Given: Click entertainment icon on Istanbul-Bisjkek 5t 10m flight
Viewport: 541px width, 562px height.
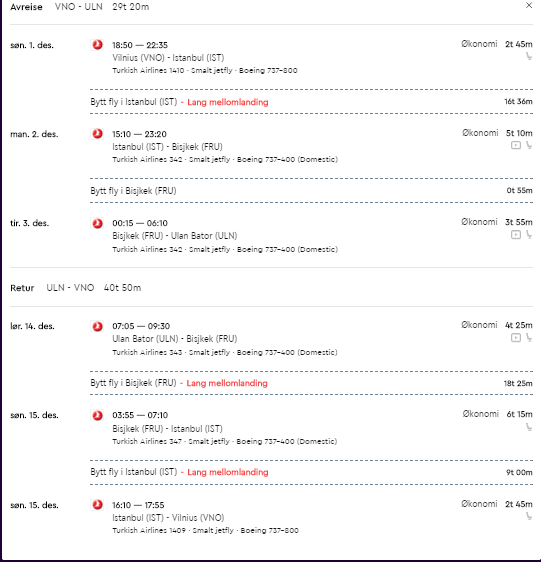Looking at the screenshot, I should pyautogui.click(x=516, y=145).
